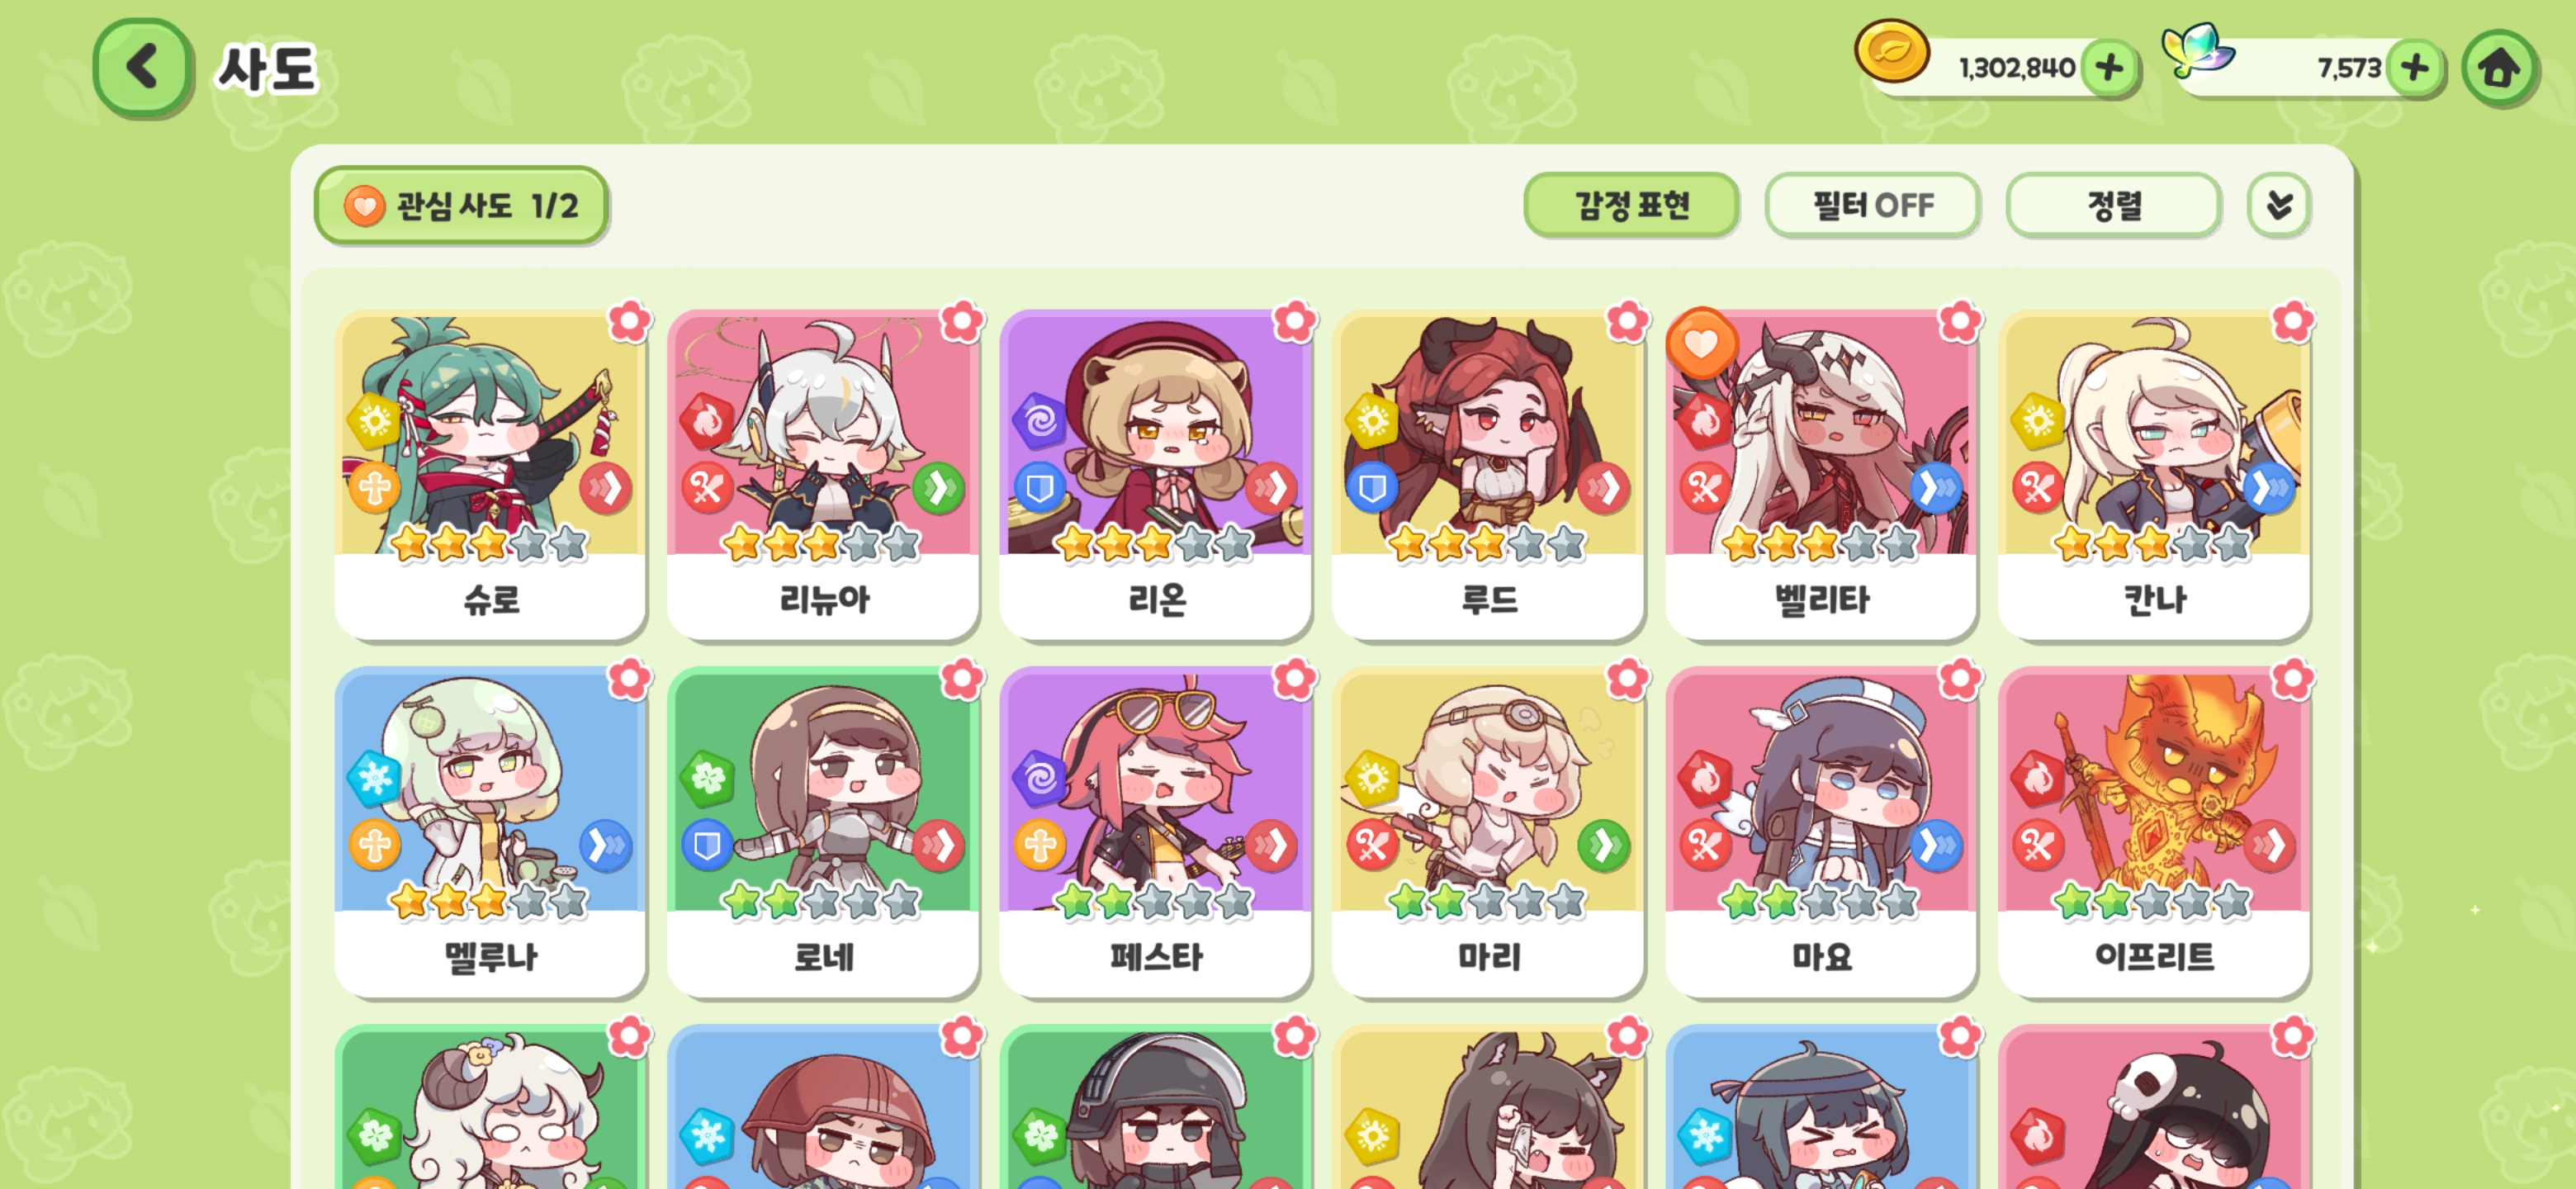Expand options with the double-chevron button
The width and height of the screenshot is (2576, 1189).
[x=2278, y=205]
